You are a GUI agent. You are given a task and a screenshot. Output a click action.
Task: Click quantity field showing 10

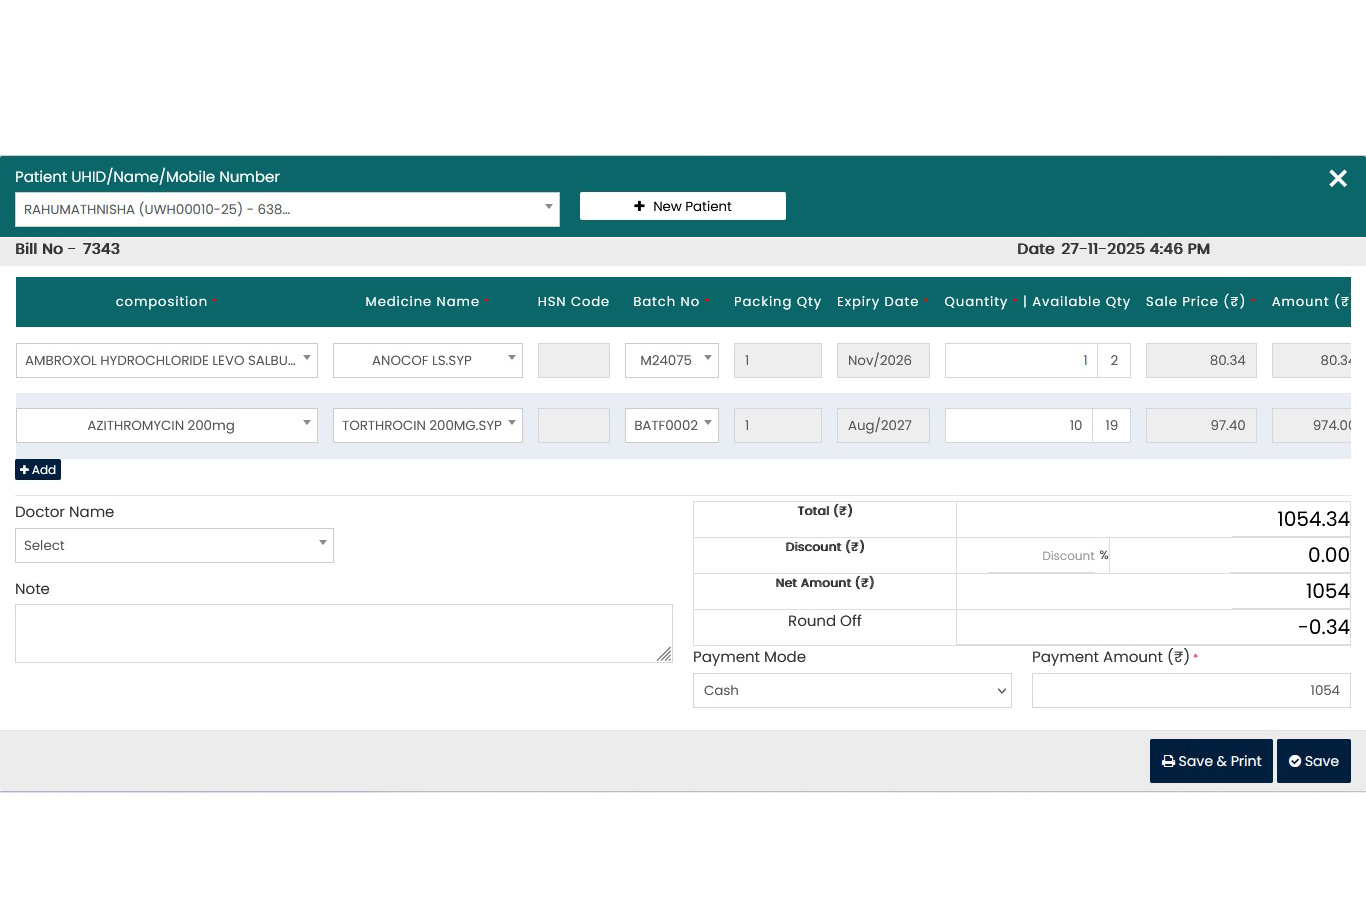(x=1018, y=426)
